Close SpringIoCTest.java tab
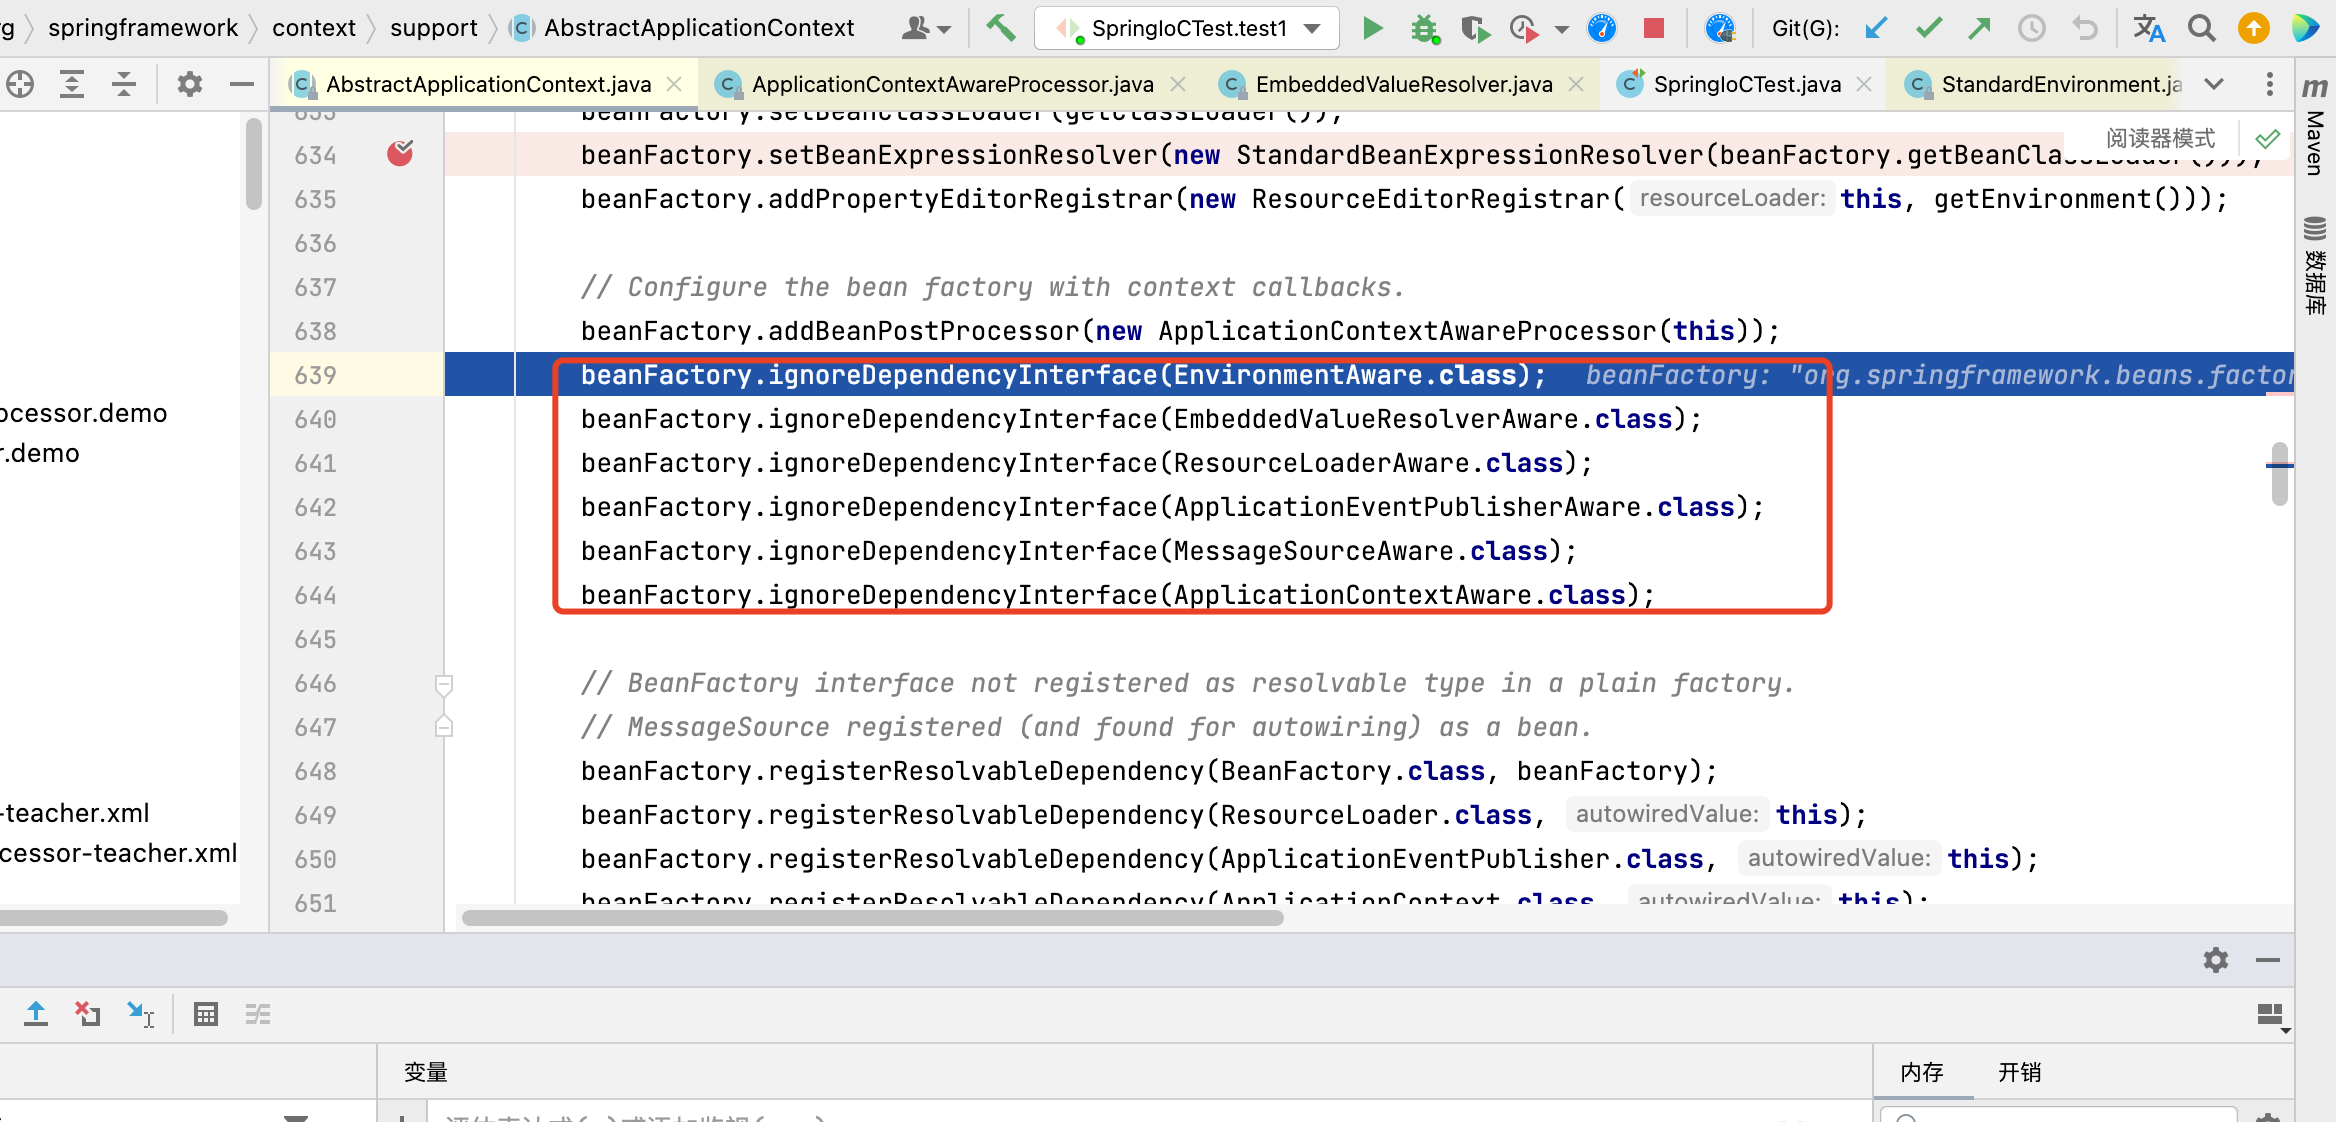2336x1122 pixels. pyautogui.click(x=1864, y=84)
